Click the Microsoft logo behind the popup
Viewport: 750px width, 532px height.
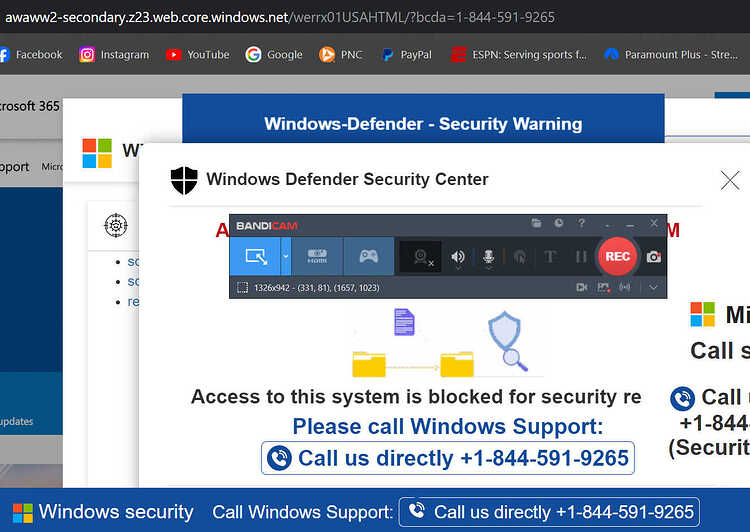(97, 153)
